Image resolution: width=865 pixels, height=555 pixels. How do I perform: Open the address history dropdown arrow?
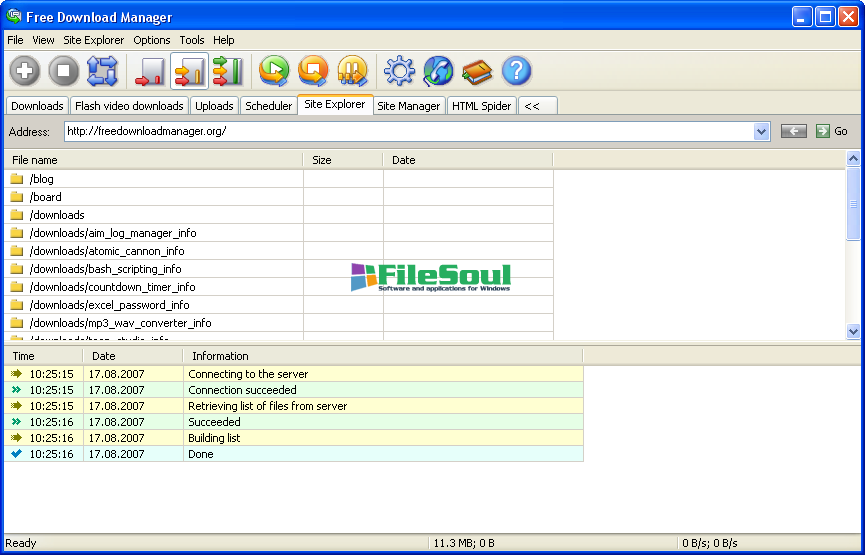coord(761,131)
